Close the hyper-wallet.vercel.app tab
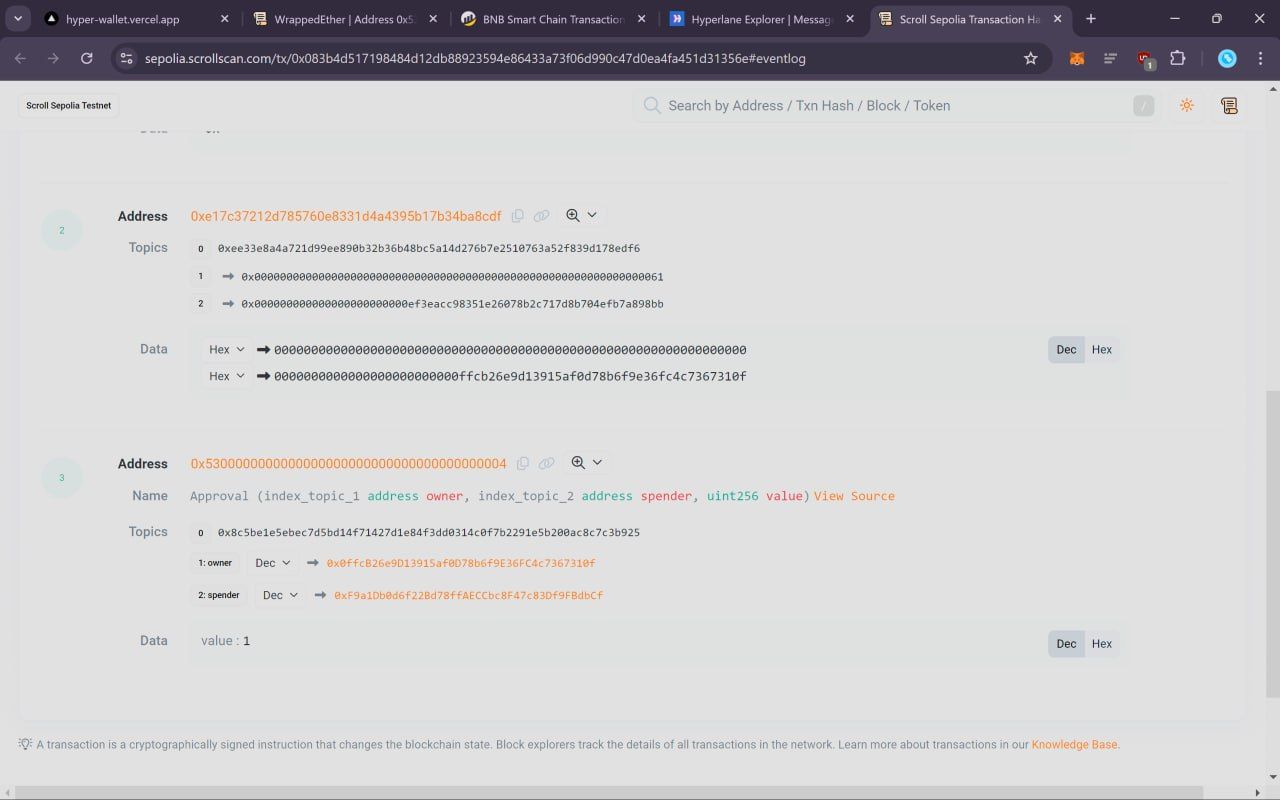Screen dimensions: 1280x800 click(224, 19)
